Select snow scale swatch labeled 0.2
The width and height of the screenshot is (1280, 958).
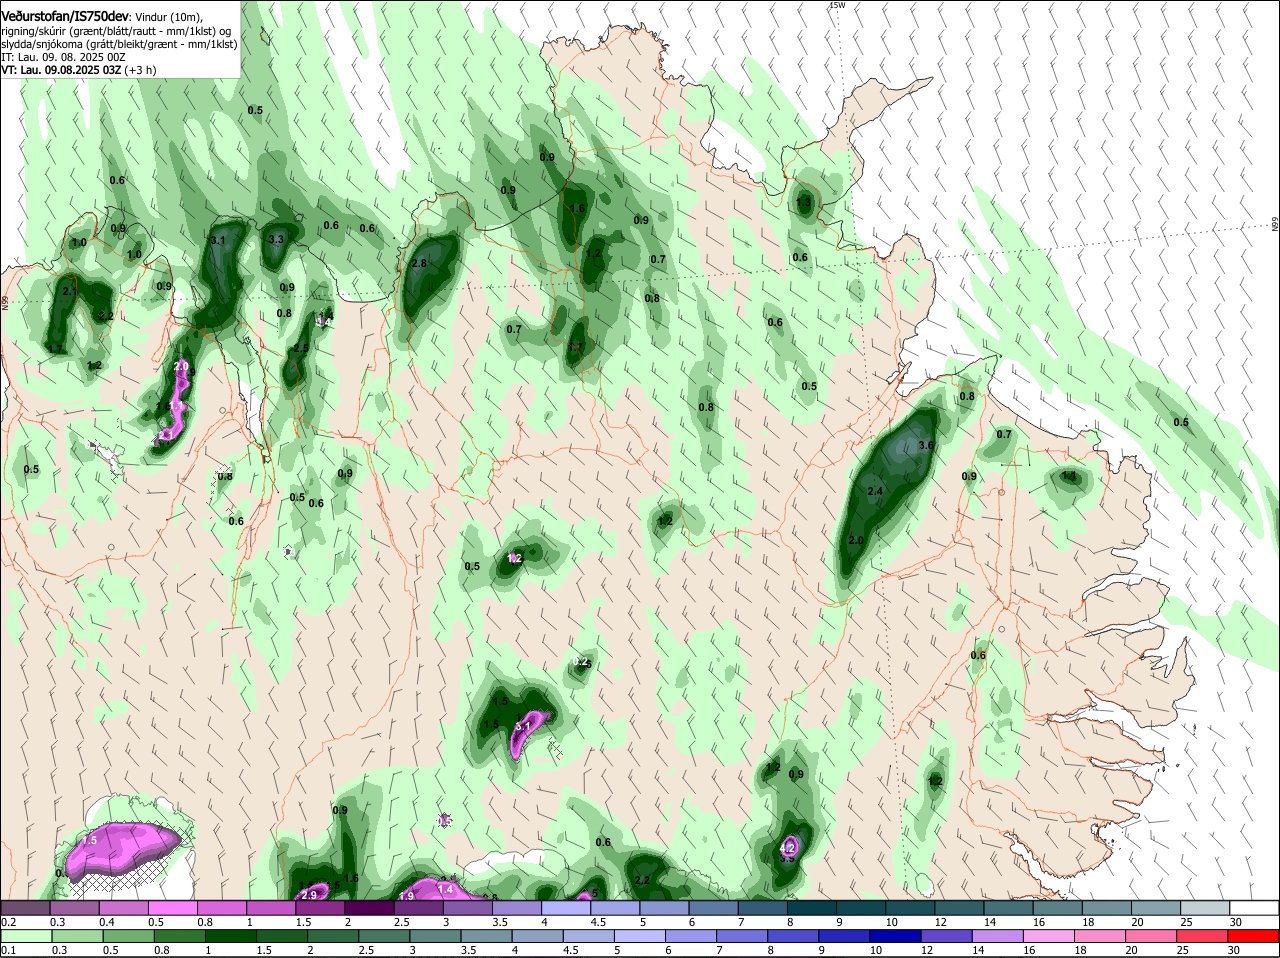pyautogui.click(x=25, y=907)
